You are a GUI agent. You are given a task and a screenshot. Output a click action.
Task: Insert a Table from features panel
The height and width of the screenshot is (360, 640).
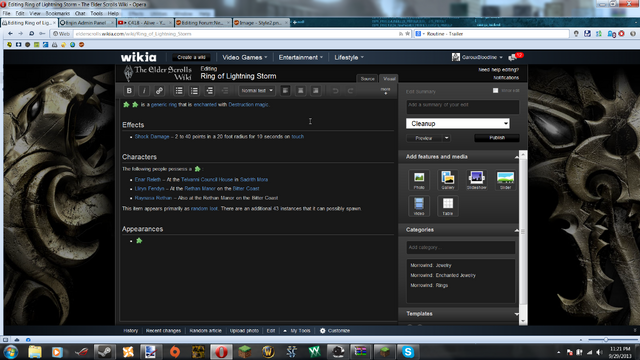click(x=448, y=206)
